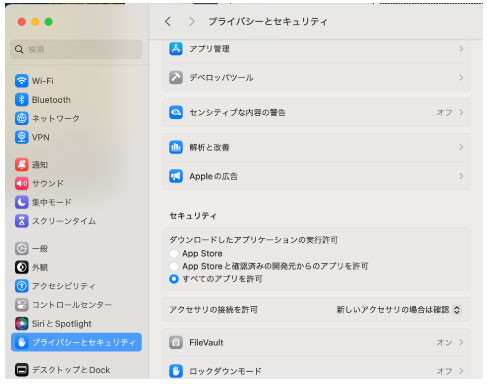Expand アプリ管理 row chevron
487x384 pixels.
[x=461, y=49]
